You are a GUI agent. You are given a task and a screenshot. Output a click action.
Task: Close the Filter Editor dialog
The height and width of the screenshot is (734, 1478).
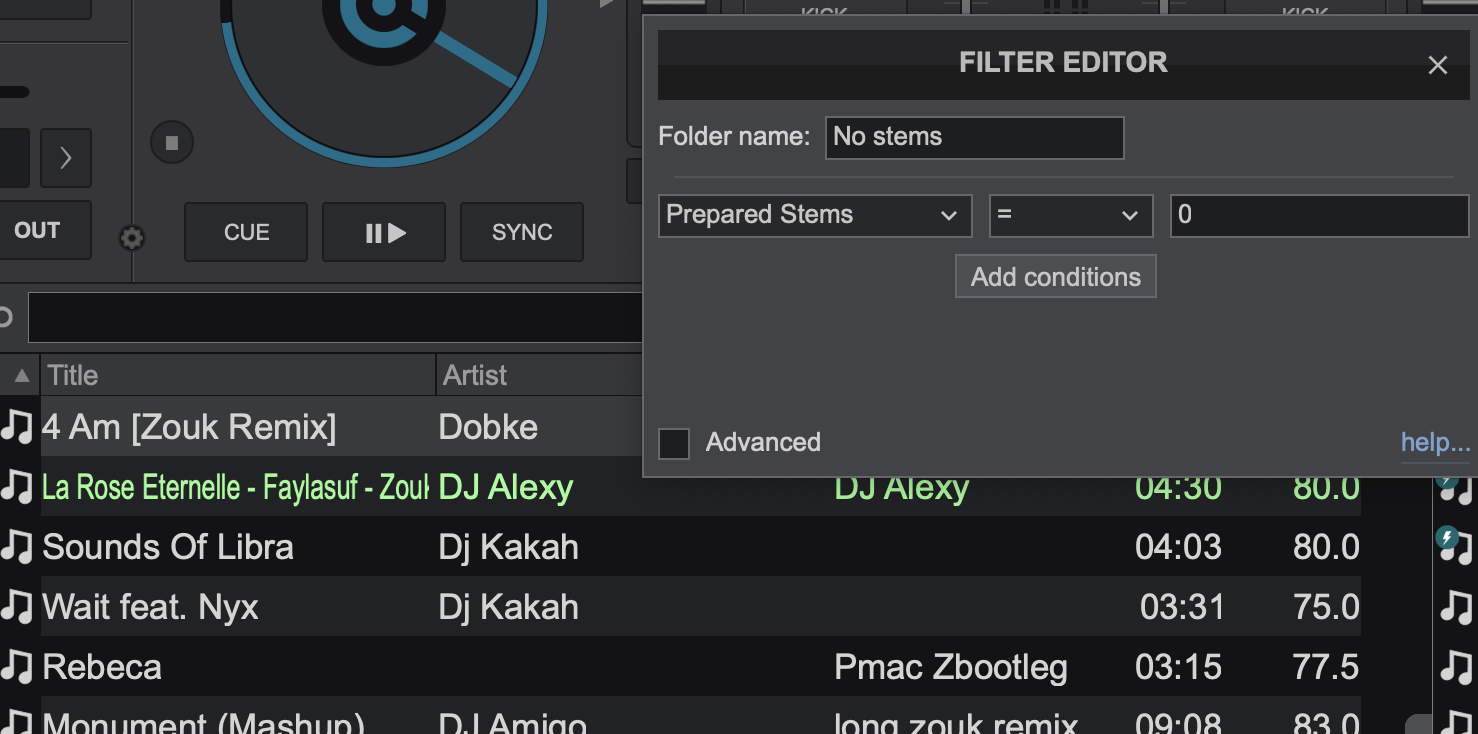[x=1438, y=65]
